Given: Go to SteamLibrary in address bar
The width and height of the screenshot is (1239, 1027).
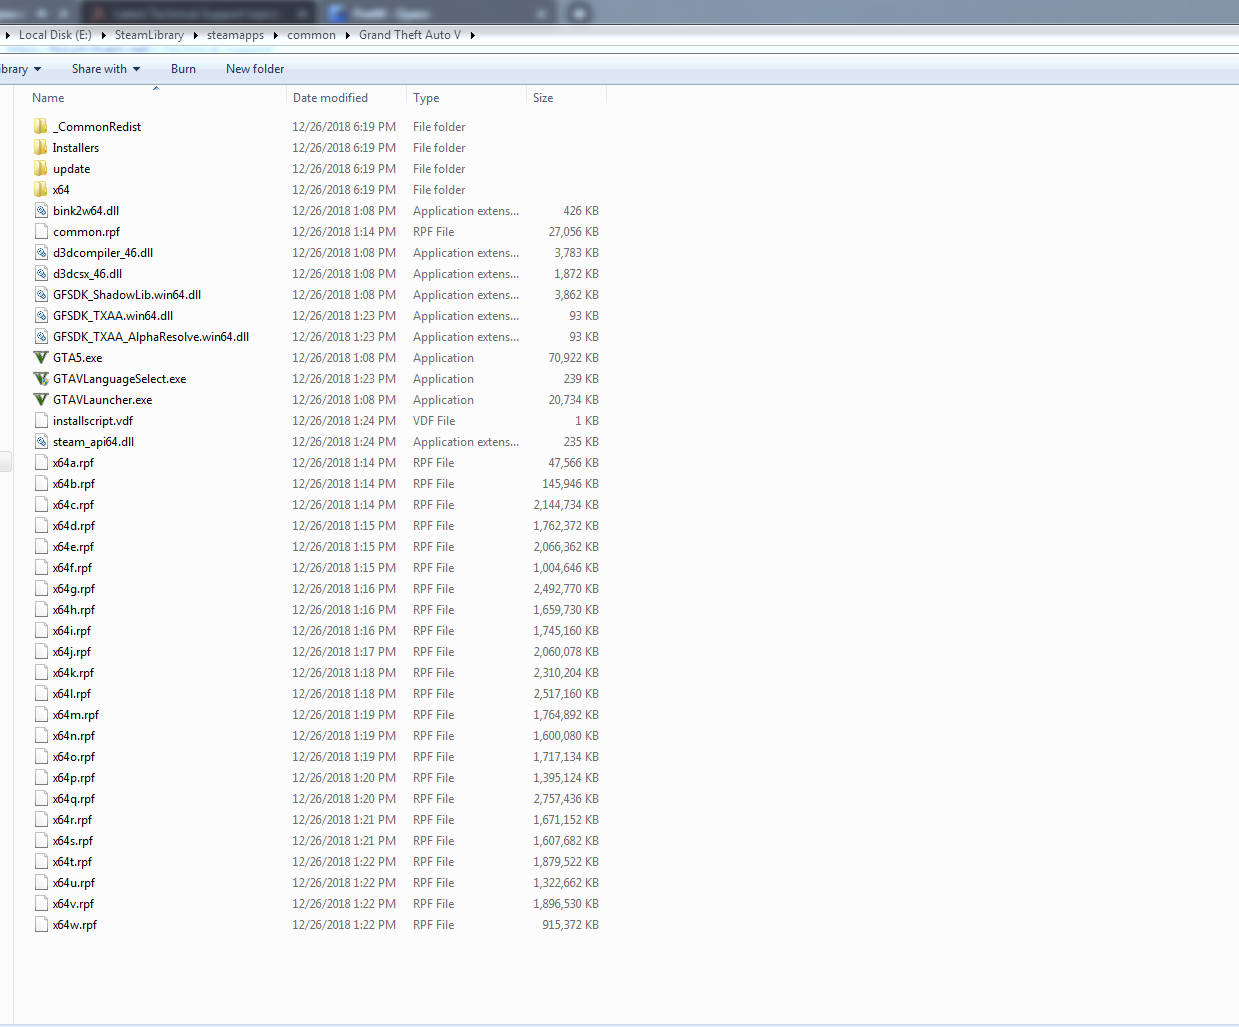Looking at the screenshot, I should click(149, 35).
